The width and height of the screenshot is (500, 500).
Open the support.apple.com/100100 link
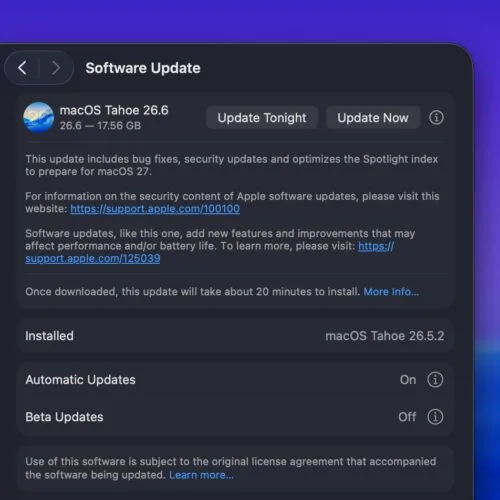(x=155, y=209)
